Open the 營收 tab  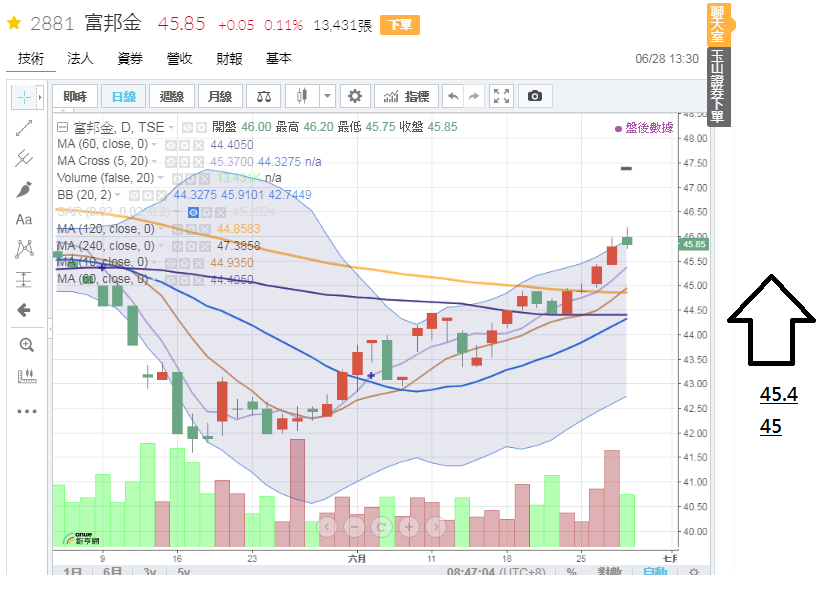click(x=179, y=58)
